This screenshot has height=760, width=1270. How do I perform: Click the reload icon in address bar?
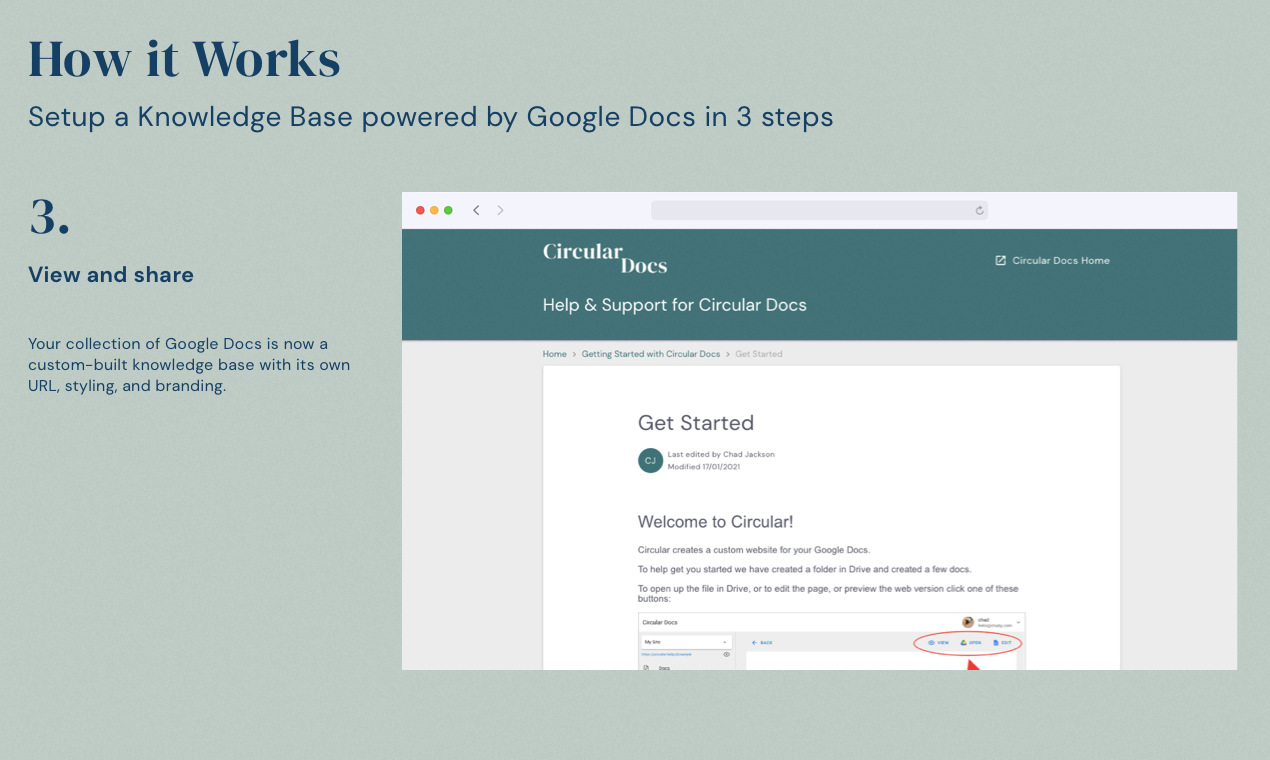point(979,210)
